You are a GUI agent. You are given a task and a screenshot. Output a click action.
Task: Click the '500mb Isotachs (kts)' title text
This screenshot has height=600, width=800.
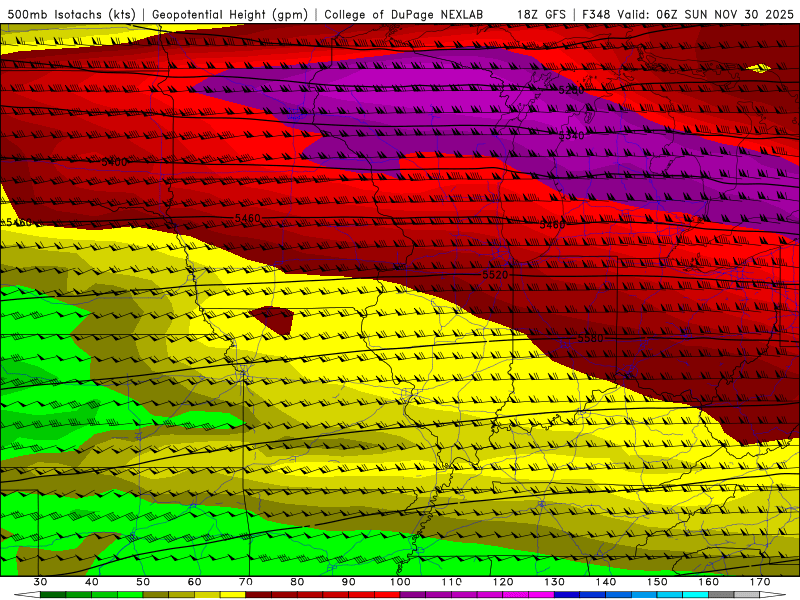coord(71,14)
